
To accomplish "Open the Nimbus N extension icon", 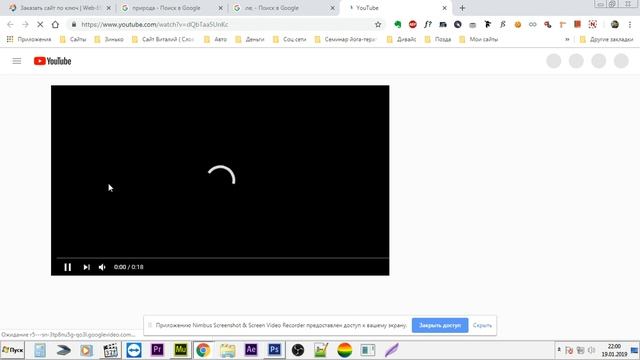I will [593, 24].
